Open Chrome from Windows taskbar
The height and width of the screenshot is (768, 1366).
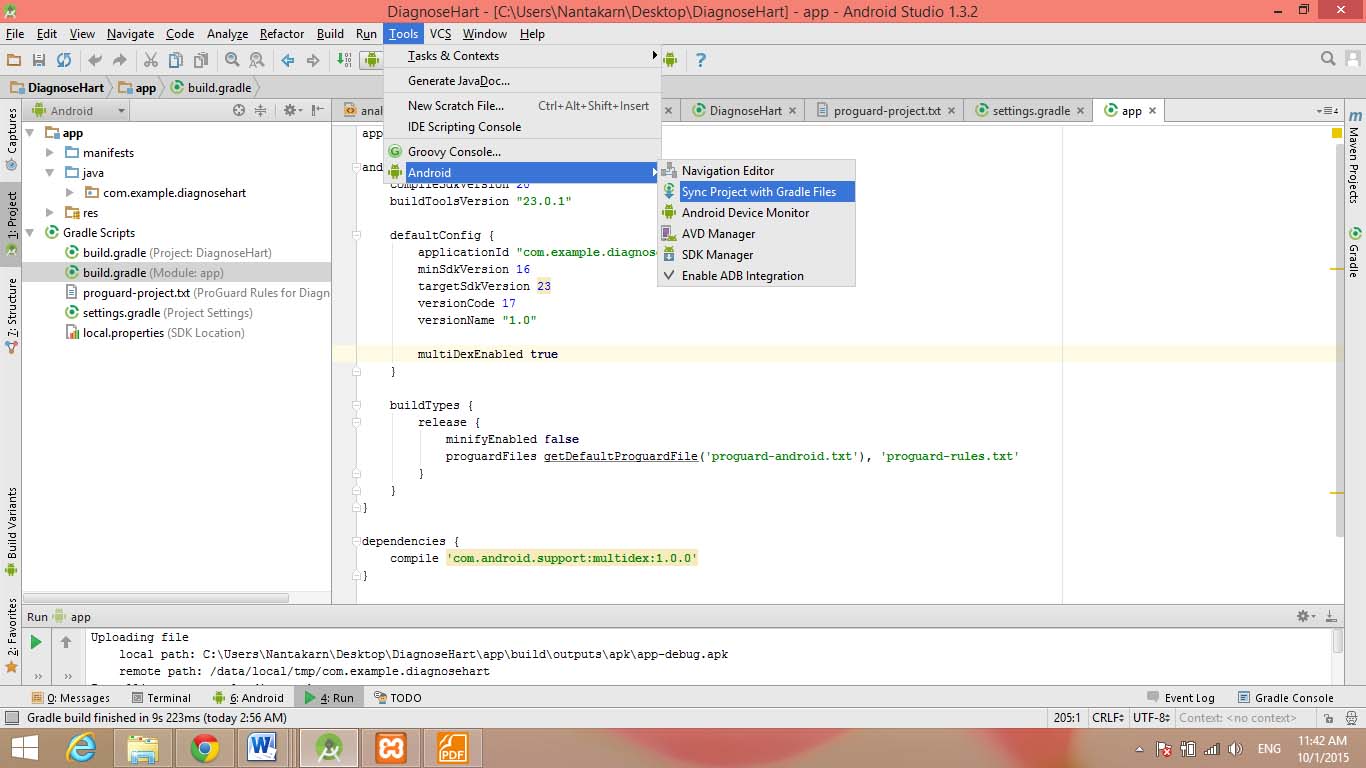click(x=205, y=748)
